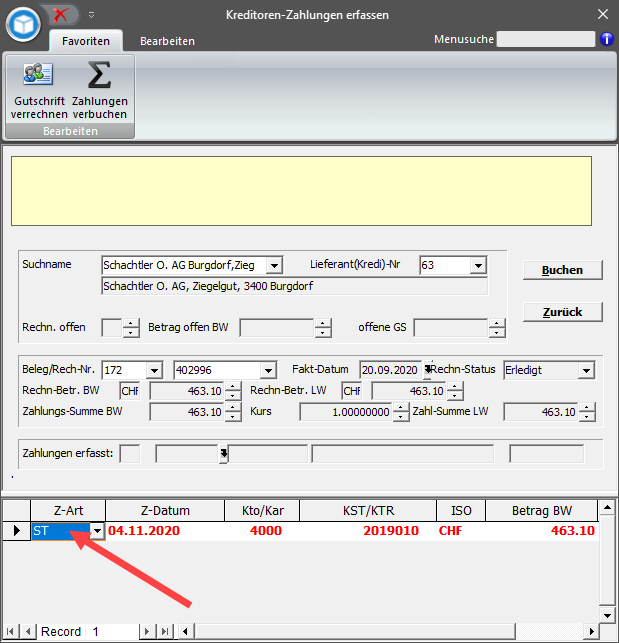Decrease the Kurs exchange rate spinner
The width and height of the screenshot is (619, 643).
pos(401,417)
